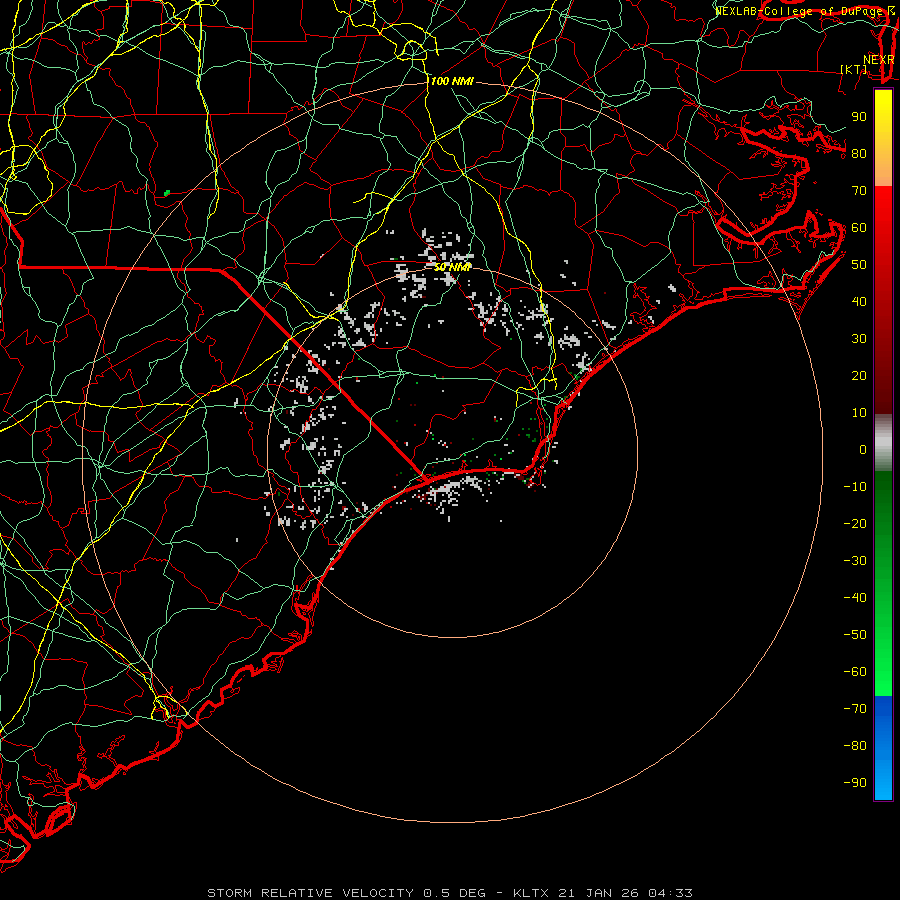Click the -20 value on the velocity scale
This screenshot has width=900, height=900.
(855, 523)
